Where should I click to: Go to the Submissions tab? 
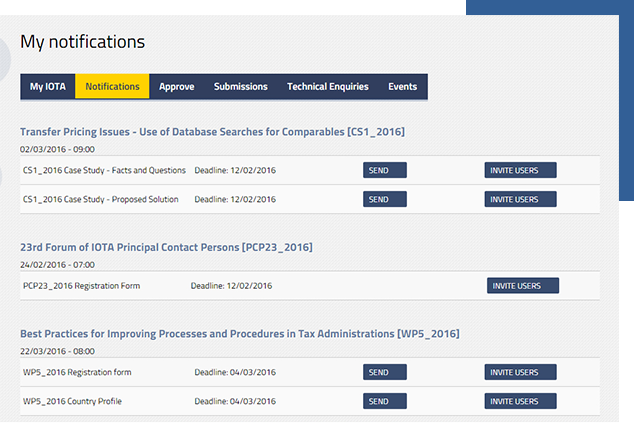240,87
